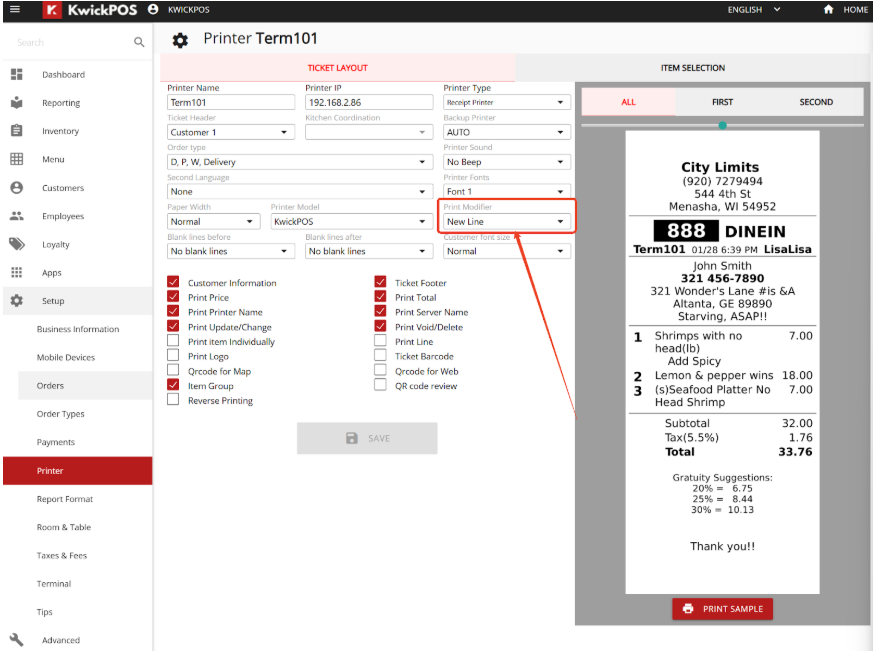Enable the Qrcode for Web checkbox
Image resolution: width=875 pixels, height=664 pixels.
click(380, 370)
